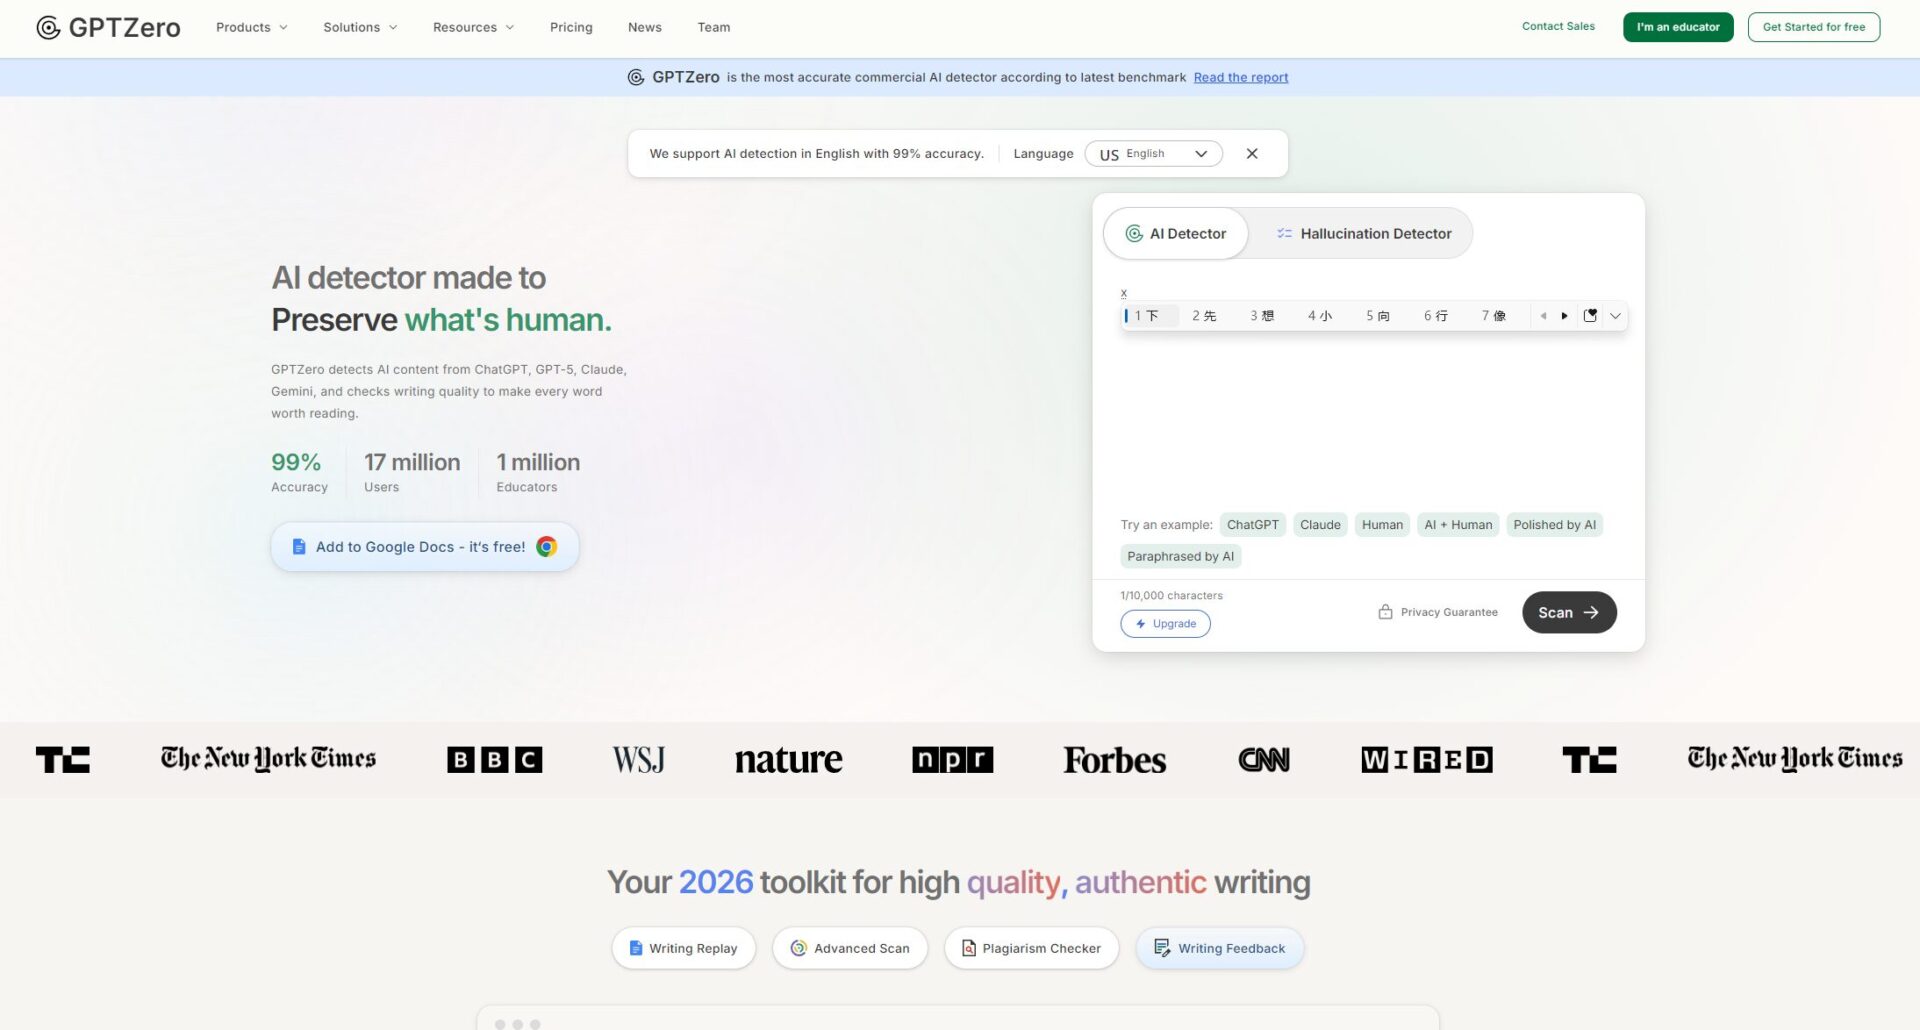Click the Google Docs document icon
The image size is (1920, 1030).
(299, 547)
